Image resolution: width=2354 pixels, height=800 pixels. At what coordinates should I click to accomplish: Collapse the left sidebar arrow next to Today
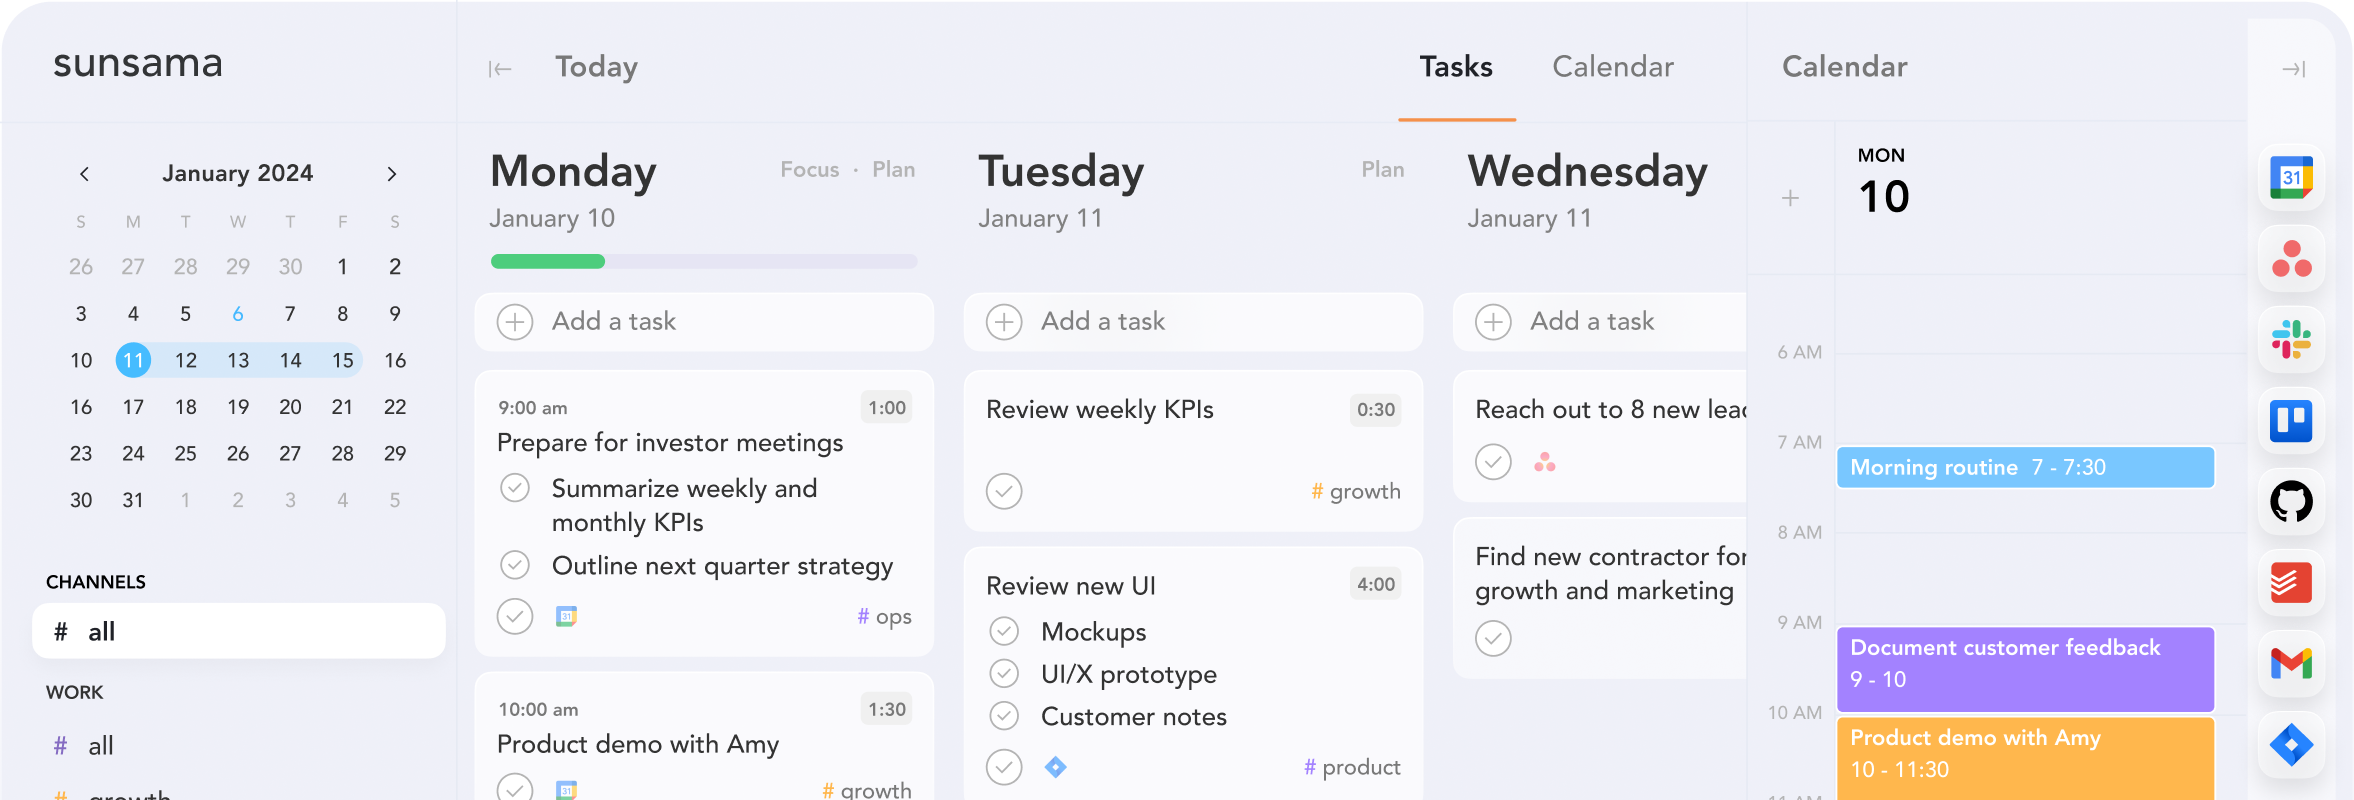point(500,69)
